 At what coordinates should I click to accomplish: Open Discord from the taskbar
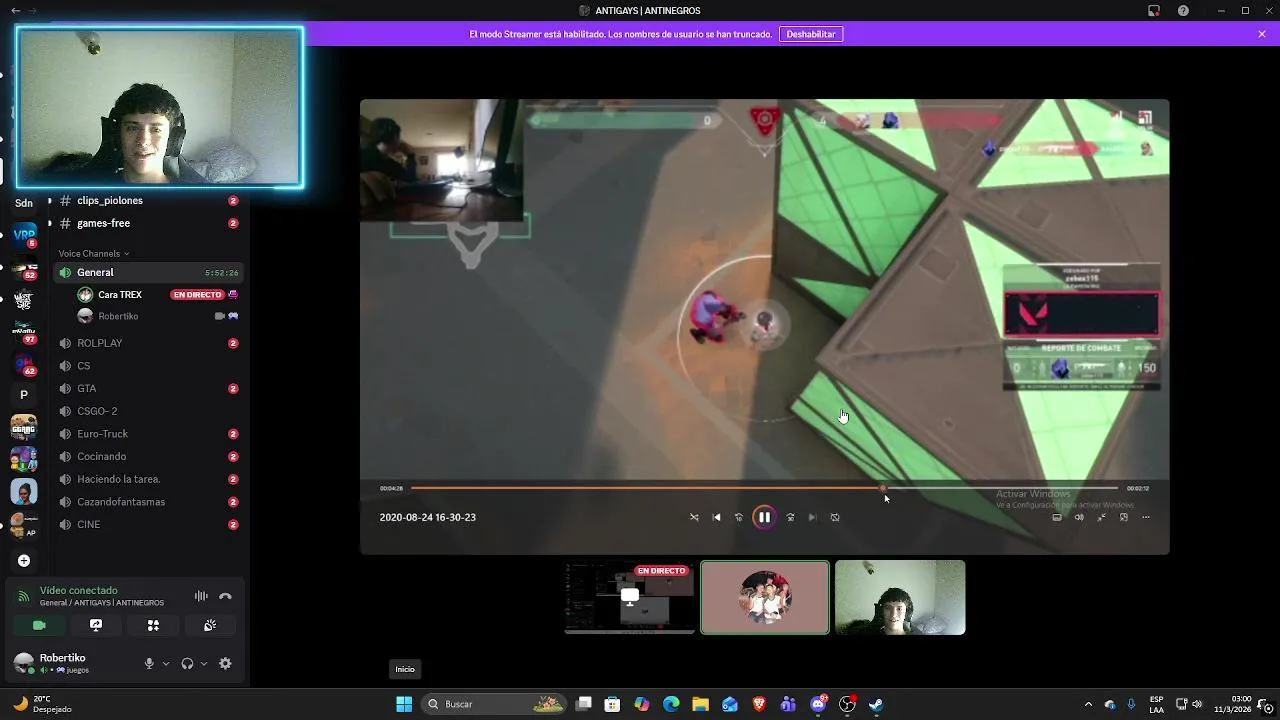[818, 704]
